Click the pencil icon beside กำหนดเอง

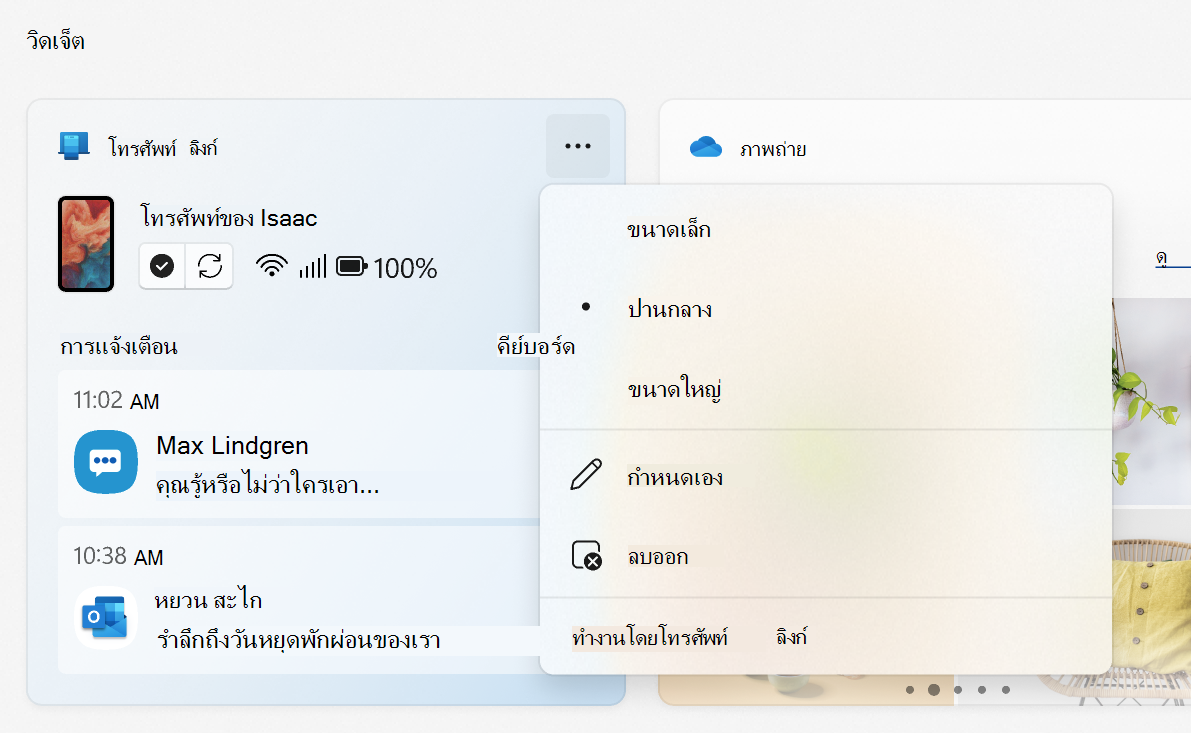[x=586, y=475]
